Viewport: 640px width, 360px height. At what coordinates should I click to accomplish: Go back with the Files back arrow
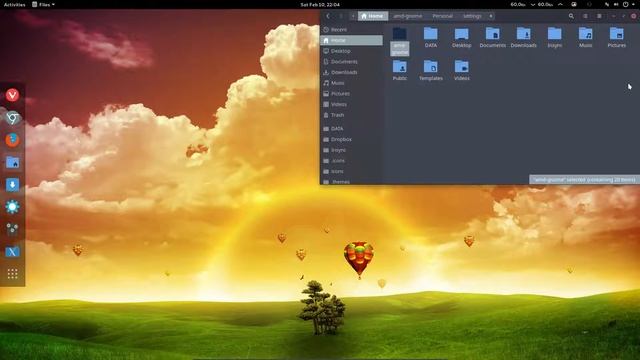pos(328,16)
